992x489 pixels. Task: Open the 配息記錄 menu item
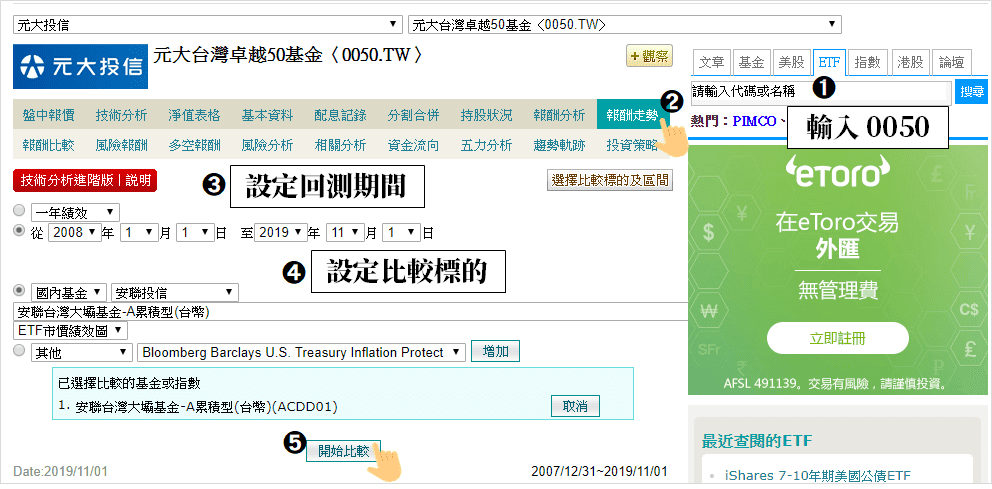(x=340, y=115)
